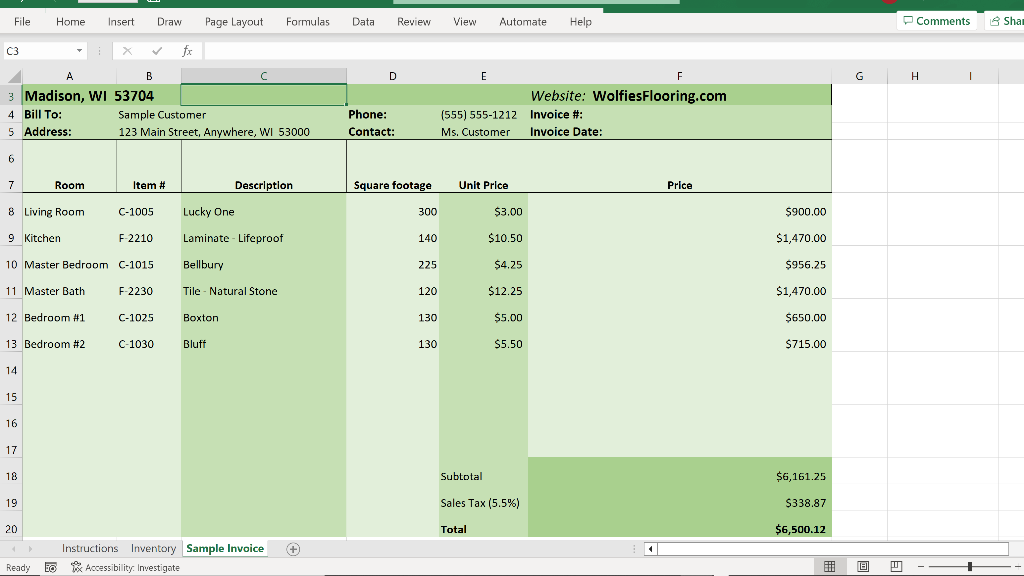
Task: Select column A header
Action: (69, 76)
